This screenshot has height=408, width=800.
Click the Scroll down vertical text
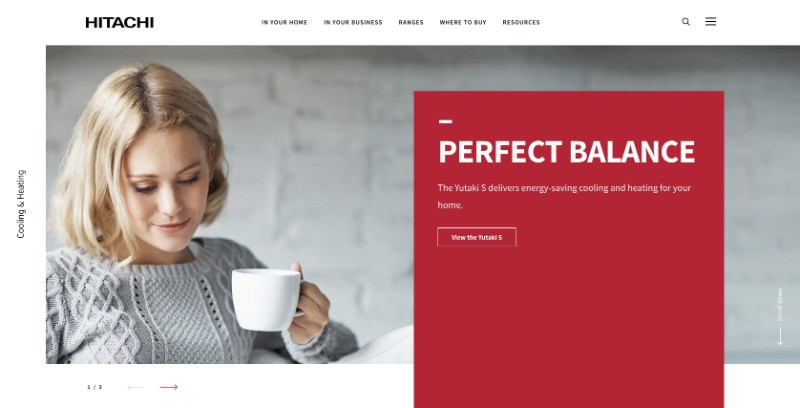click(x=780, y=304)
